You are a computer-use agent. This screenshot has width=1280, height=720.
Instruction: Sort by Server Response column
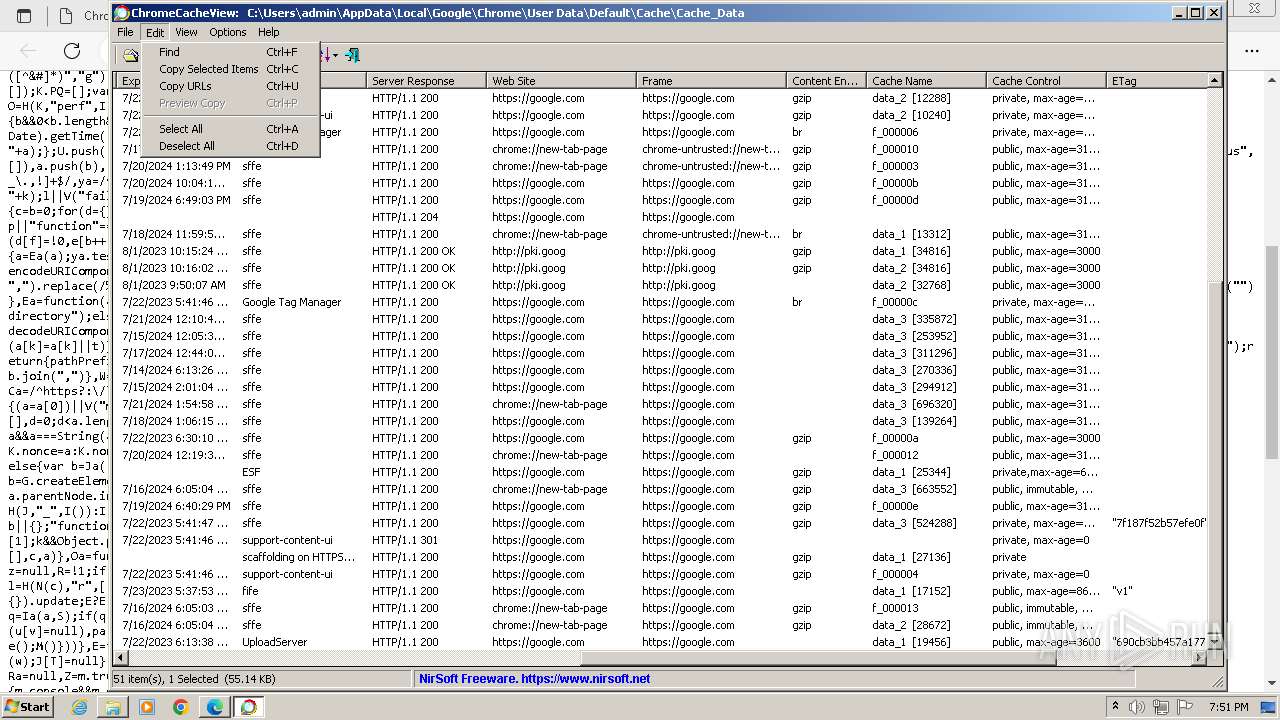(426, 81)
